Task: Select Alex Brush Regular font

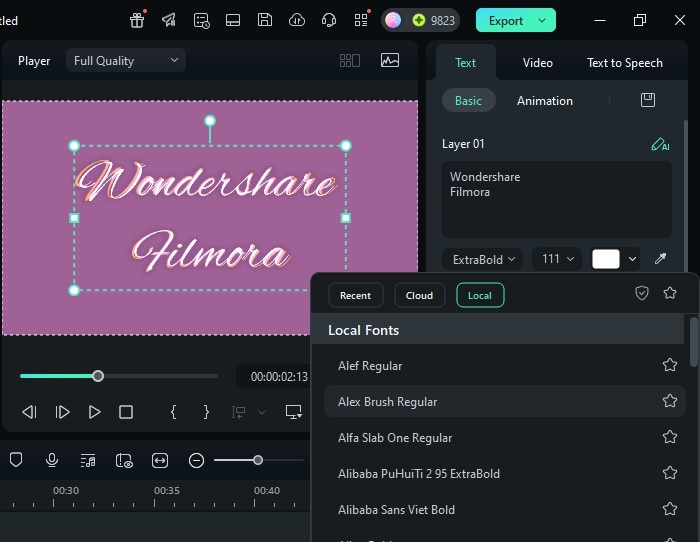Action: pyautogui.click(x=504, y=401)
